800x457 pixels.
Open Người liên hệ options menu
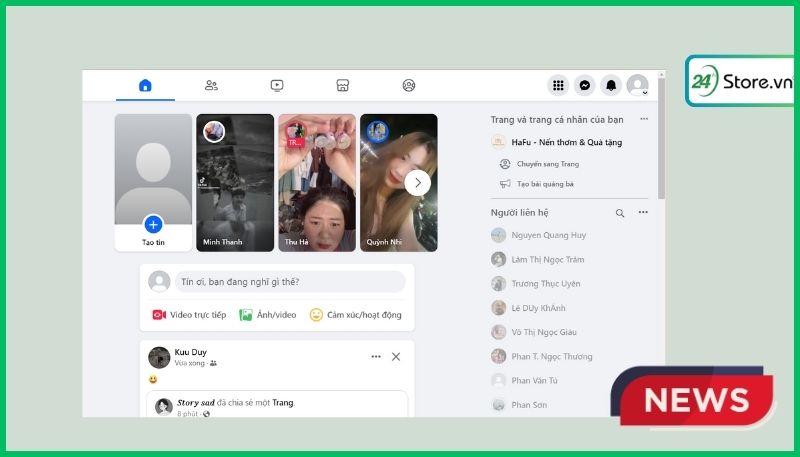tap(643, 212)
